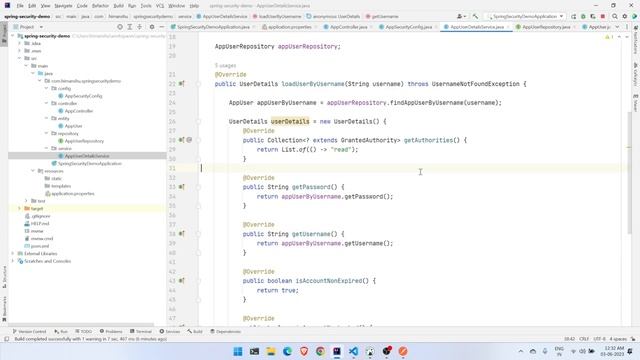
Task: Open the Dependencies tool window
Action: (x=225, y=331)
